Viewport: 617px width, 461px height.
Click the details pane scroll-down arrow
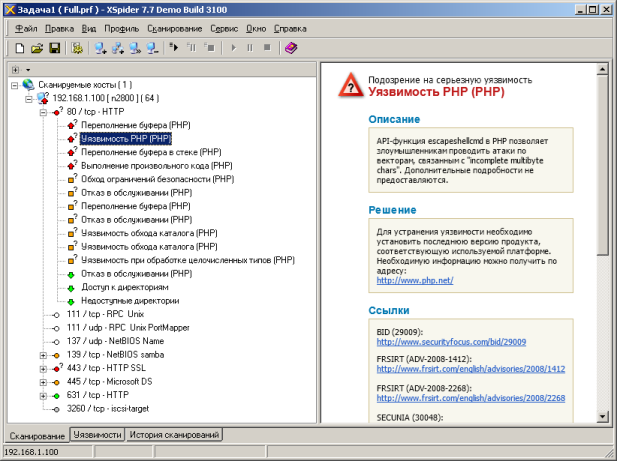click(x=602, y=417)
